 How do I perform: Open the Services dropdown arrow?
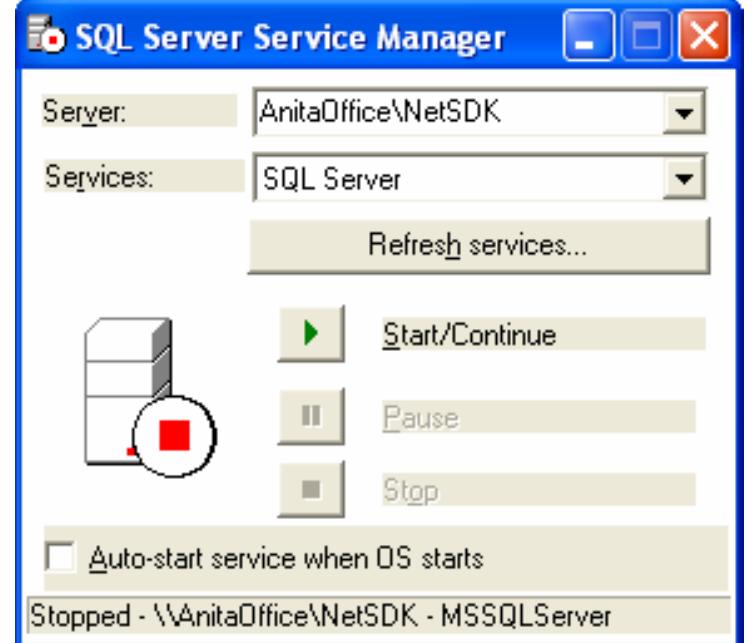click(683, 178)
